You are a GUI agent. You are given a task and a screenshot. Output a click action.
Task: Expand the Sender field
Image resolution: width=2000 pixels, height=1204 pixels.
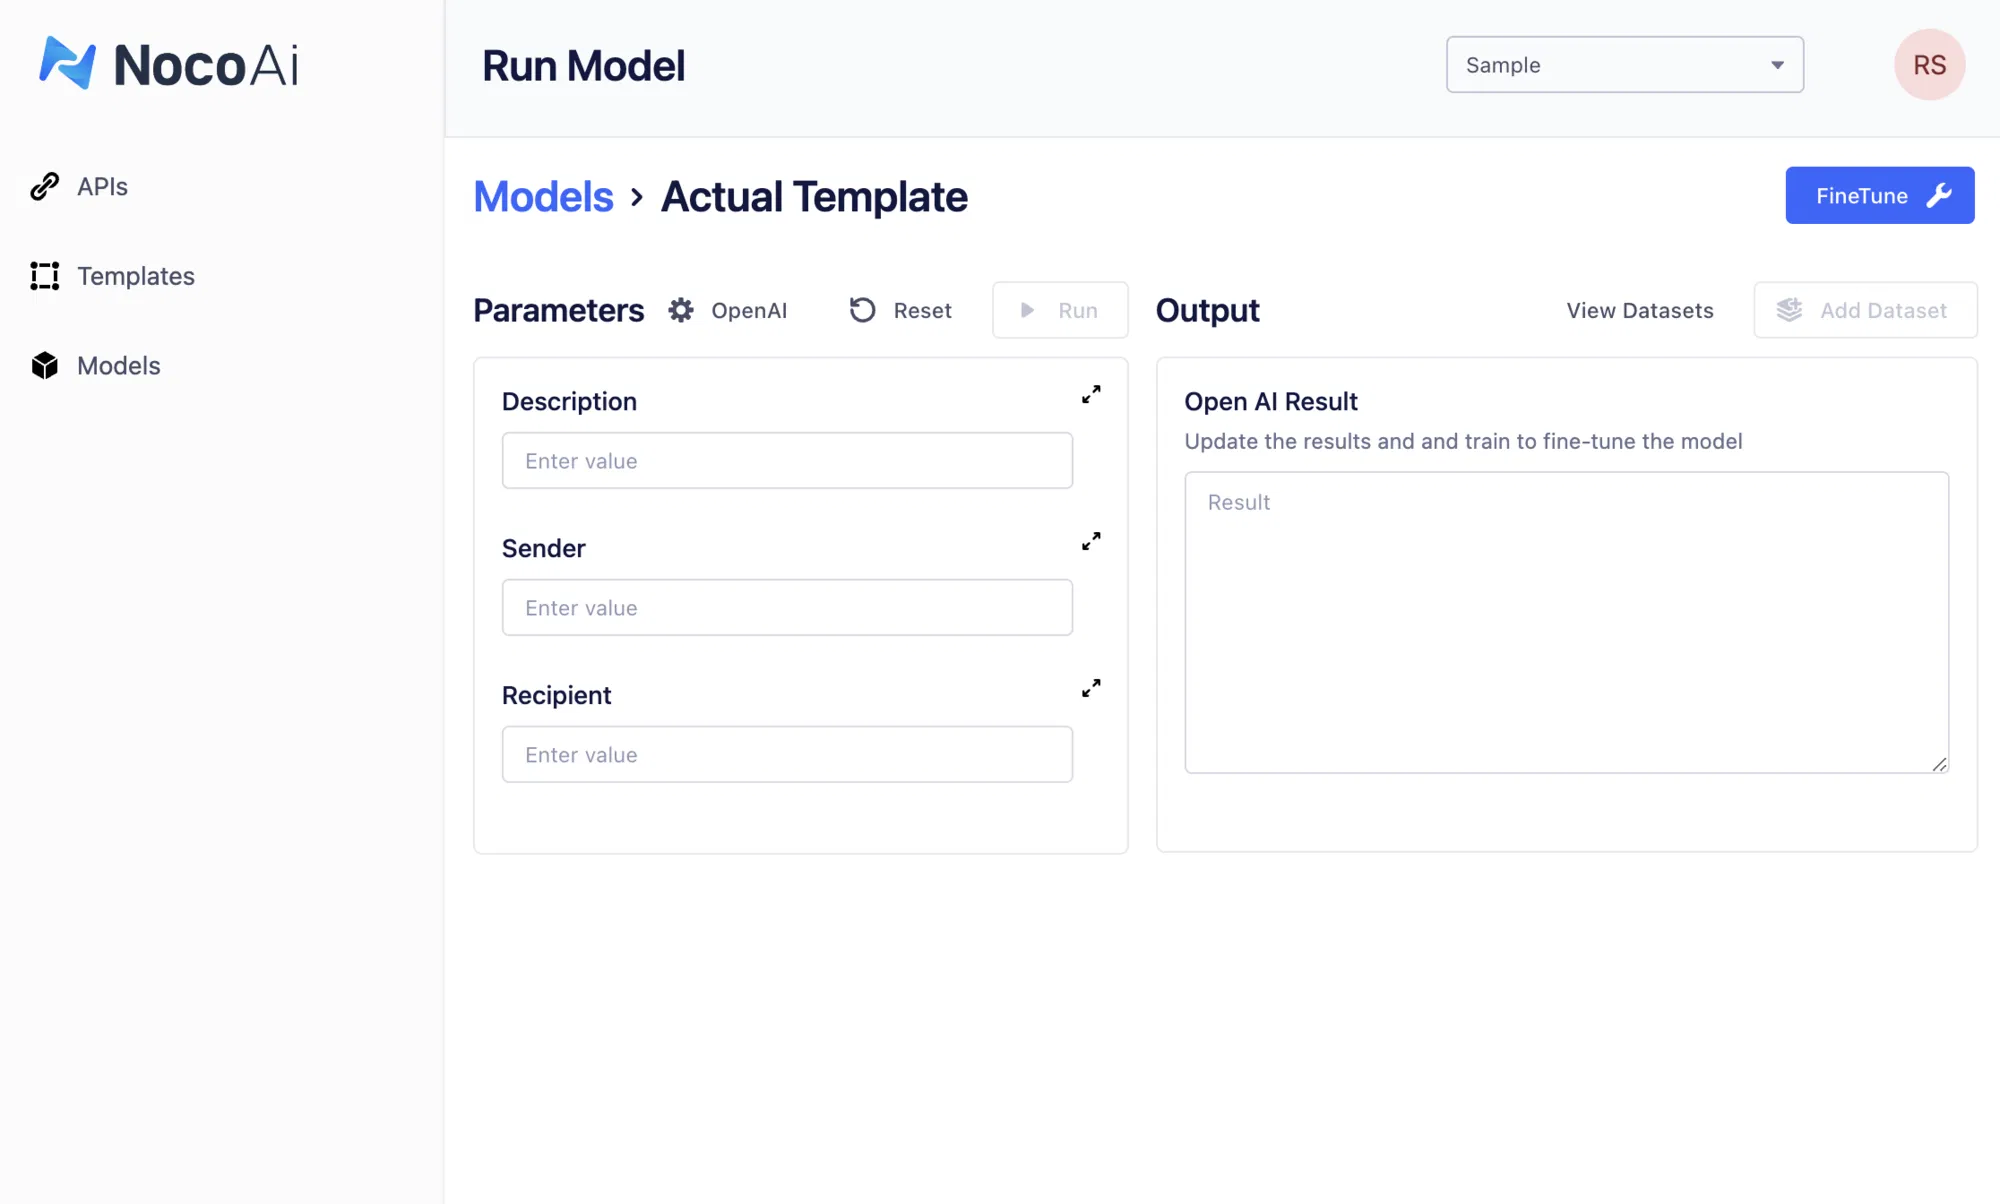click(x=1091, y=542)
